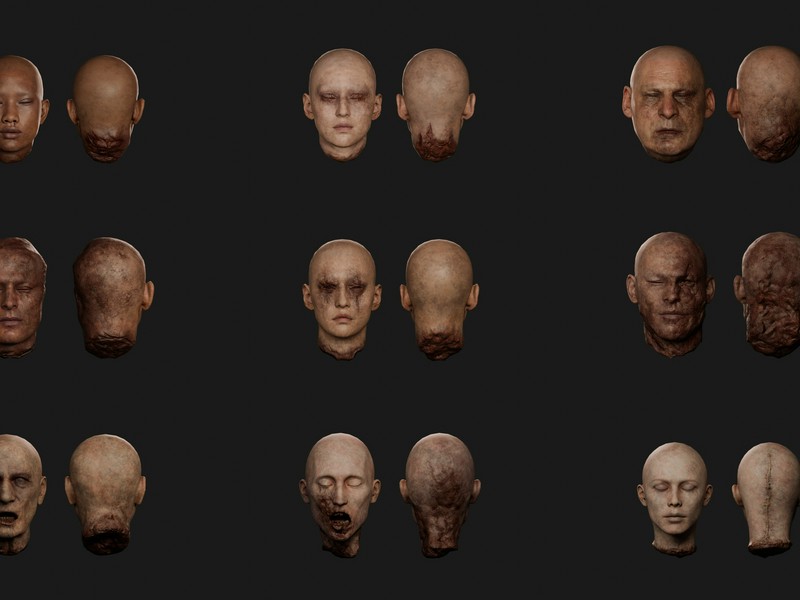
Task: Select the pale face with dark sunken eye circles
Action: click(342, 105)
